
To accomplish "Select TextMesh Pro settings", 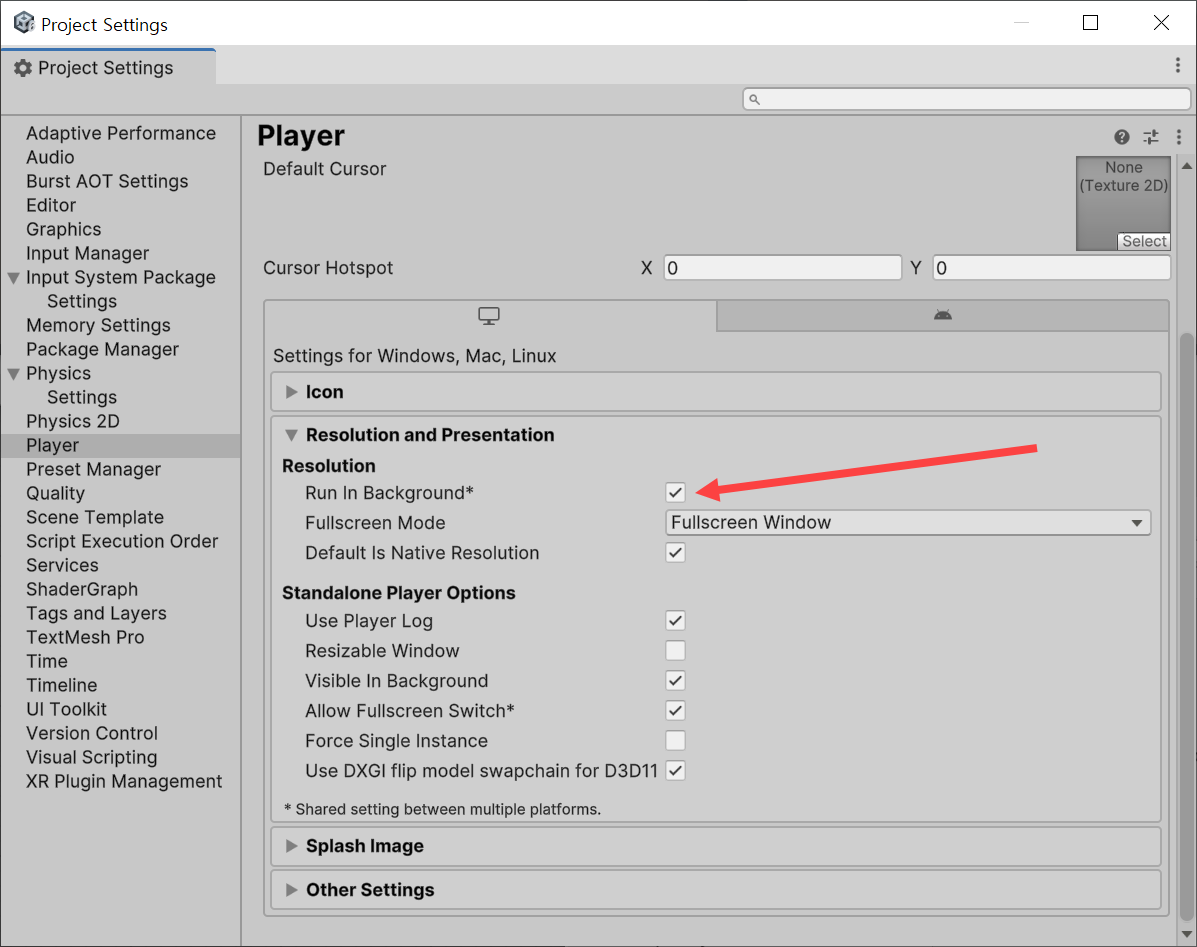I will (85, 638).
